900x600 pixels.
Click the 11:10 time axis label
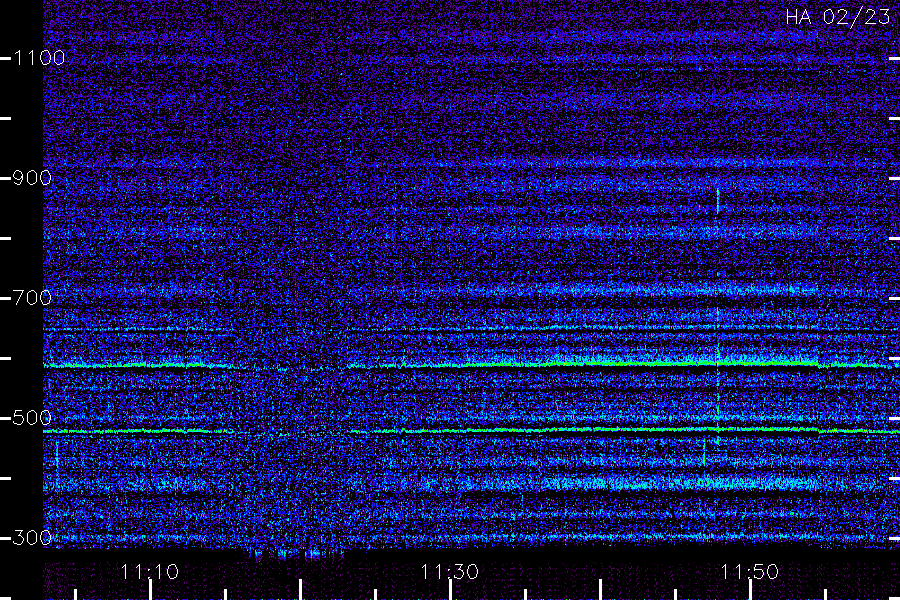(150, 572)
